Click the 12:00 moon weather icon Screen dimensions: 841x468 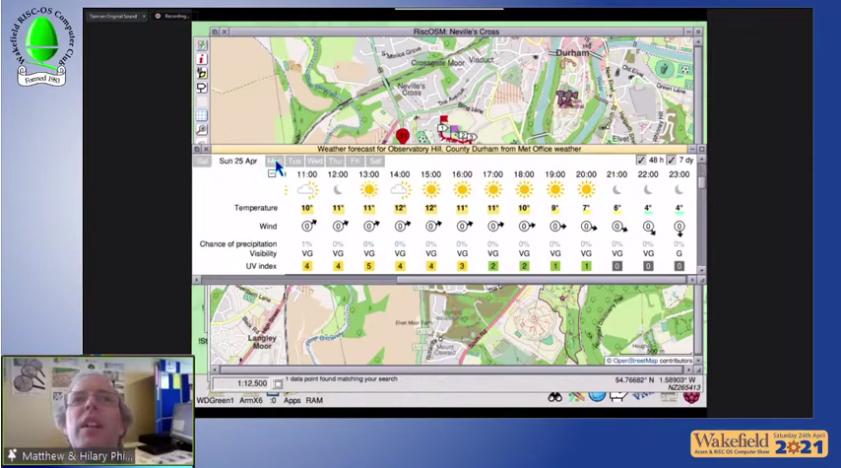(338, 190)
